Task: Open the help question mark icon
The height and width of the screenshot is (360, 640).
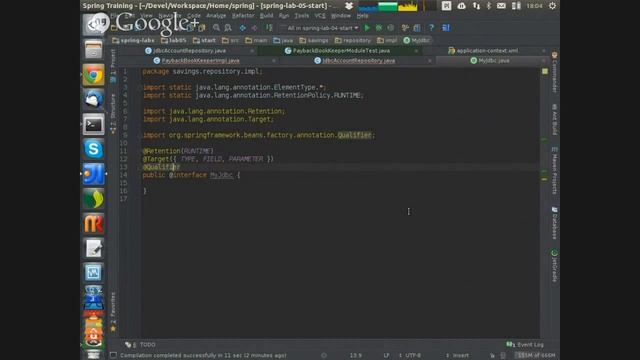Action: tap(431, 28)
